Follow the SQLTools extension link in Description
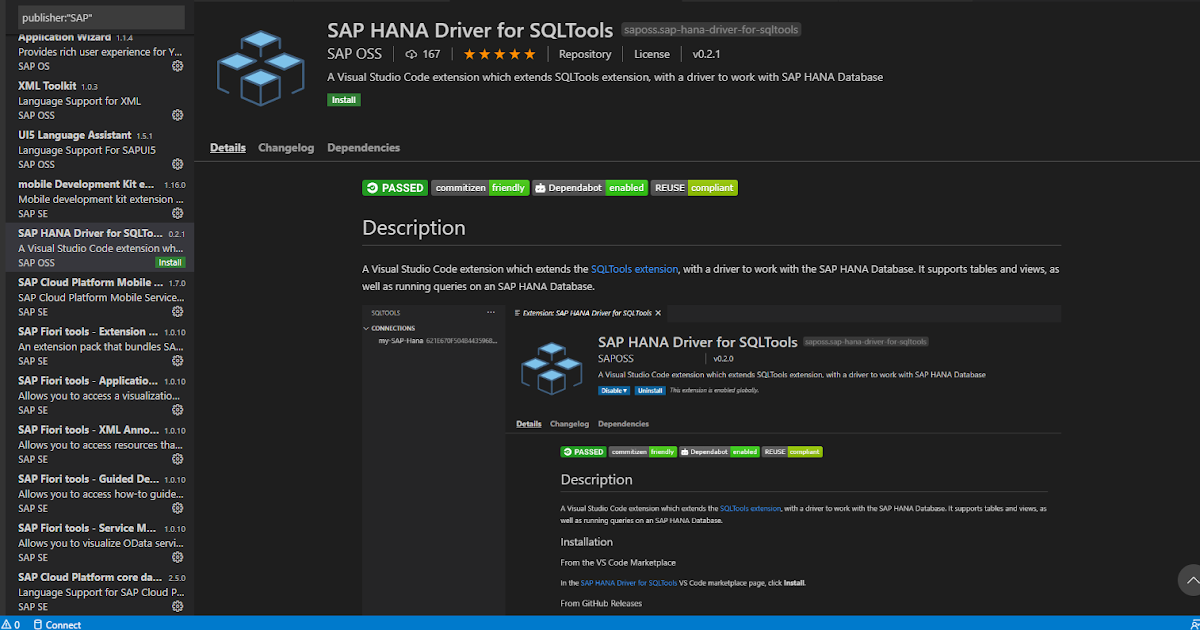 pos(634,269)
